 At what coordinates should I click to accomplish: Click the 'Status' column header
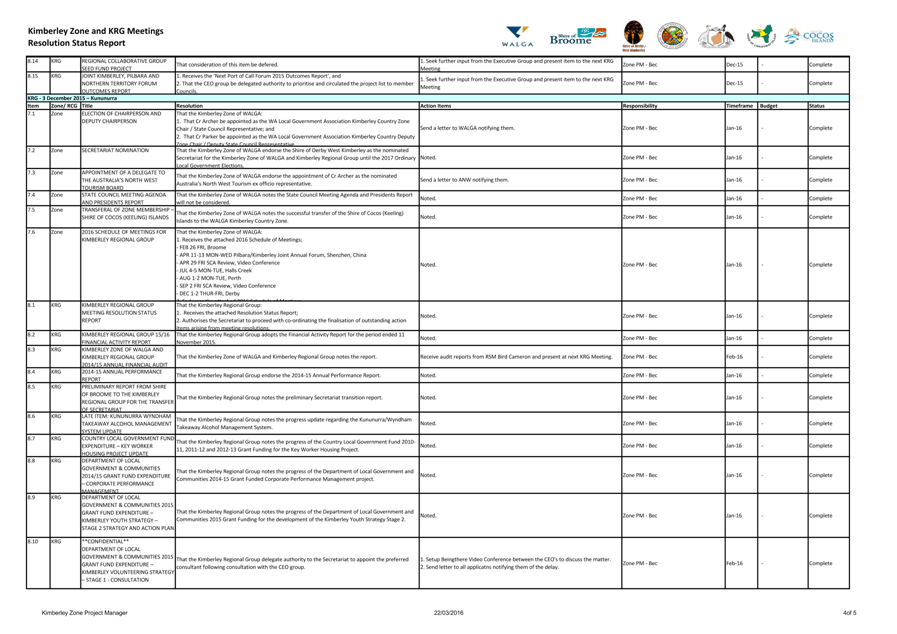pyautogui.click(x=816, y=106)
